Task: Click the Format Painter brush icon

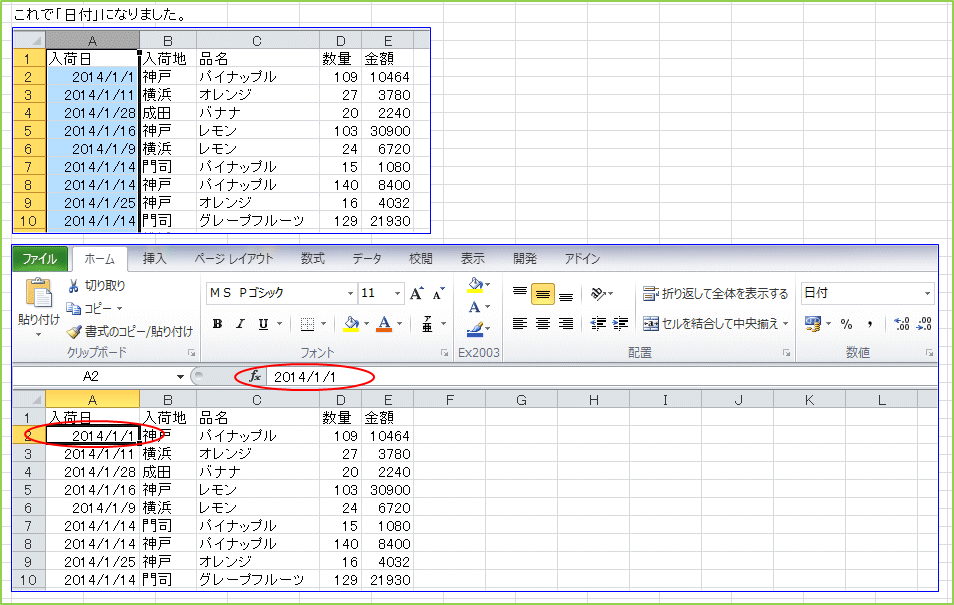Action: click(73, 332)
